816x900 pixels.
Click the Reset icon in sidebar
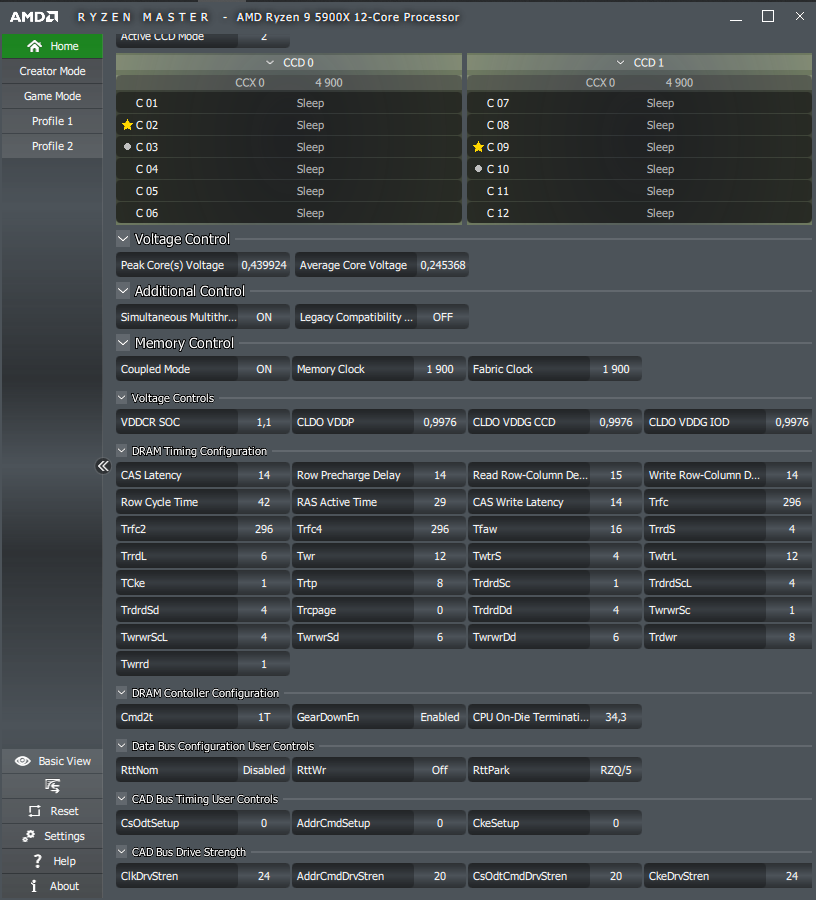click(34, 811)
